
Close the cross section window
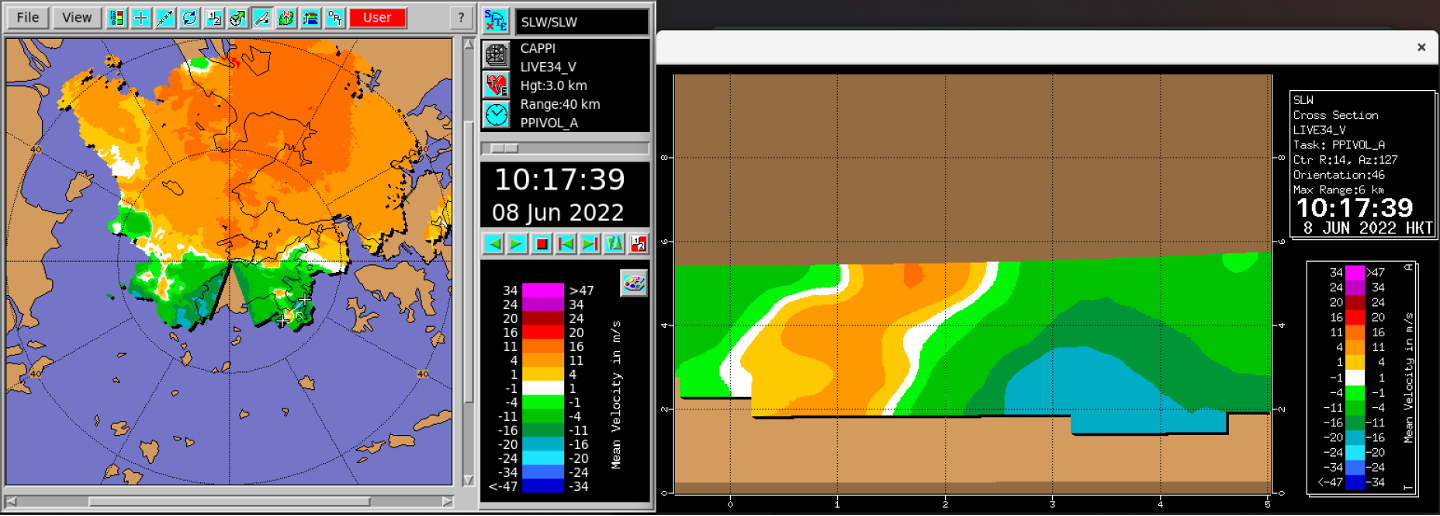click(x=1421, y=47)
